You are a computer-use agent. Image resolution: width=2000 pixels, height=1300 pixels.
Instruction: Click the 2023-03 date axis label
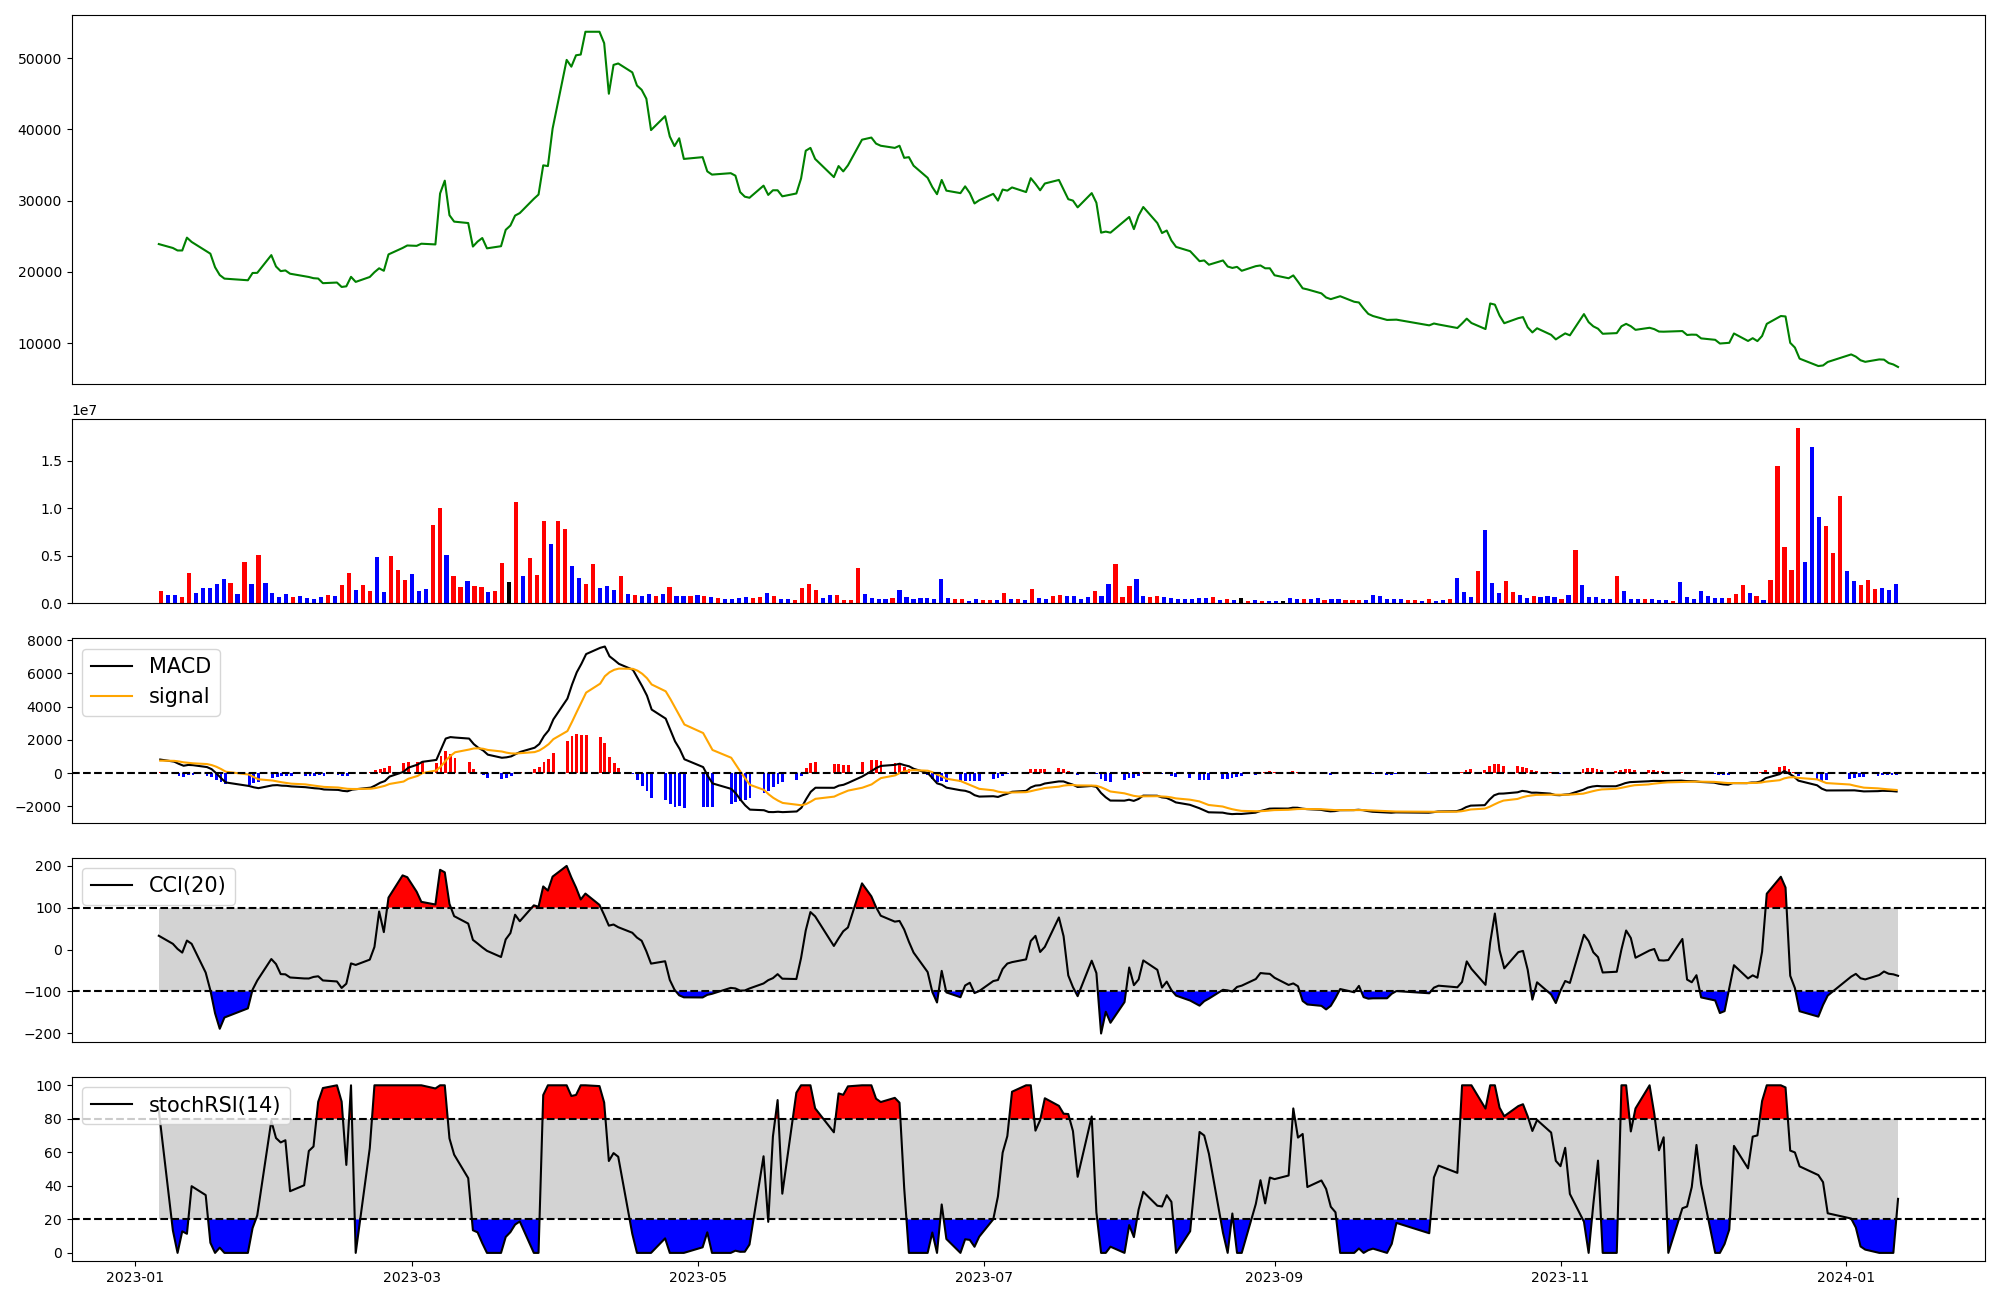(x=412, y=1277)
